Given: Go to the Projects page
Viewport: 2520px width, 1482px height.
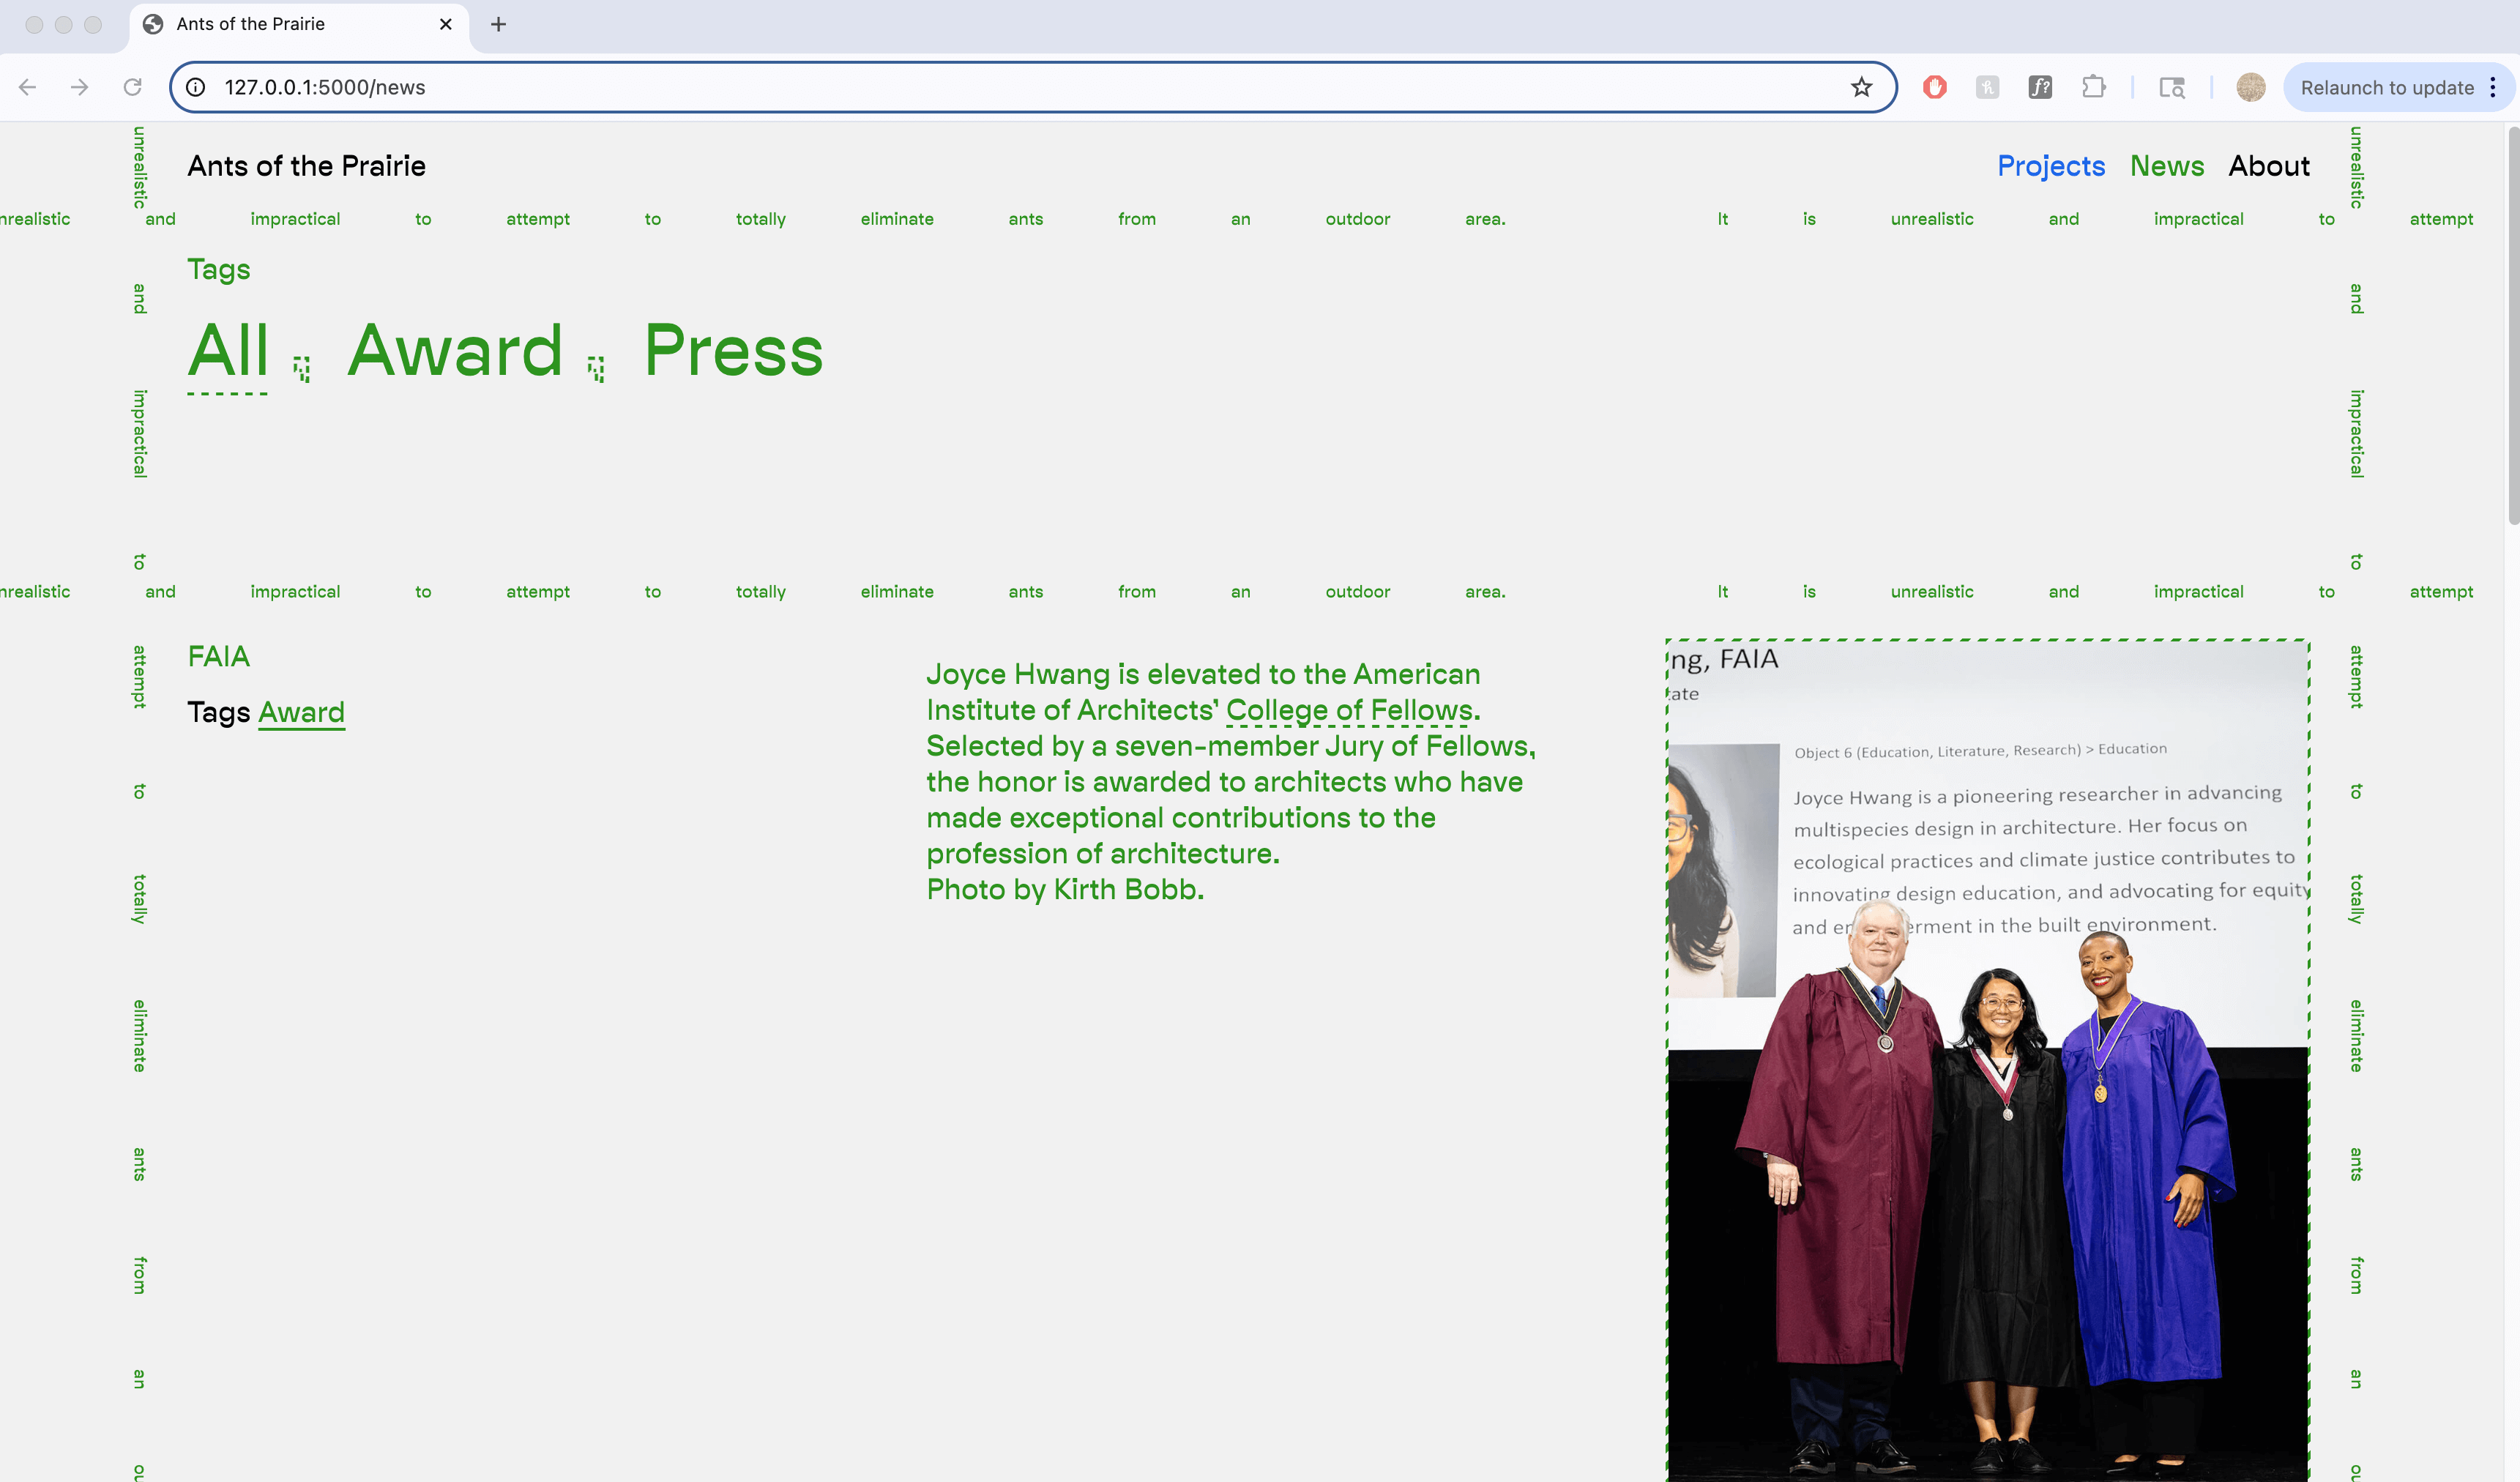Looking at the screenshot, I should [x=2051, y=166].
